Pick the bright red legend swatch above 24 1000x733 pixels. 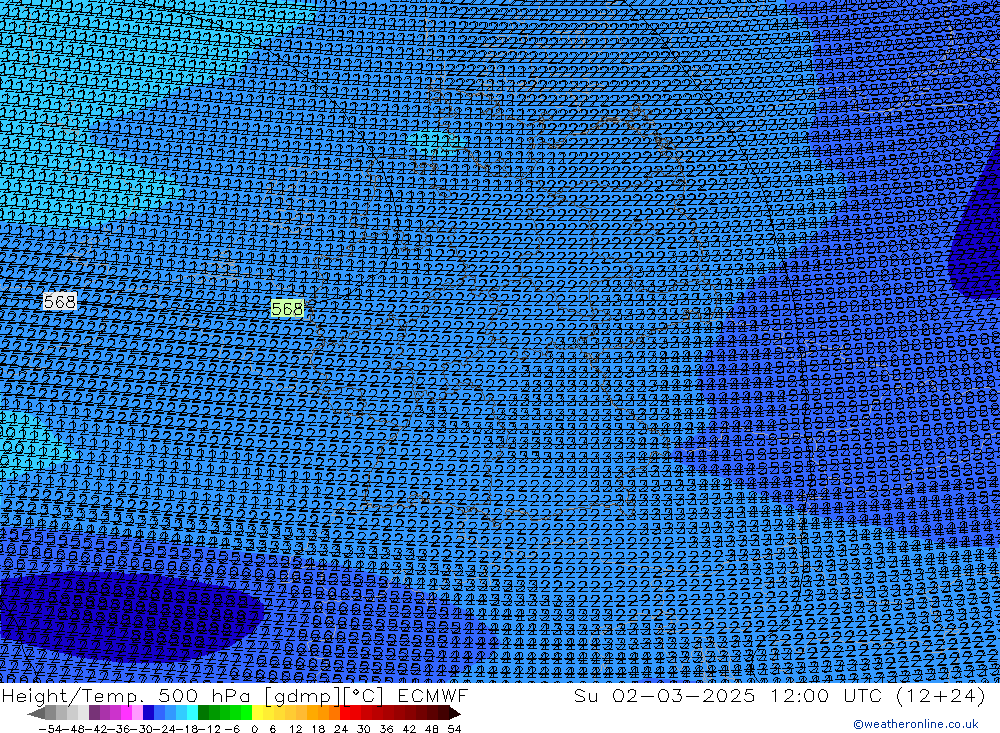345,713
